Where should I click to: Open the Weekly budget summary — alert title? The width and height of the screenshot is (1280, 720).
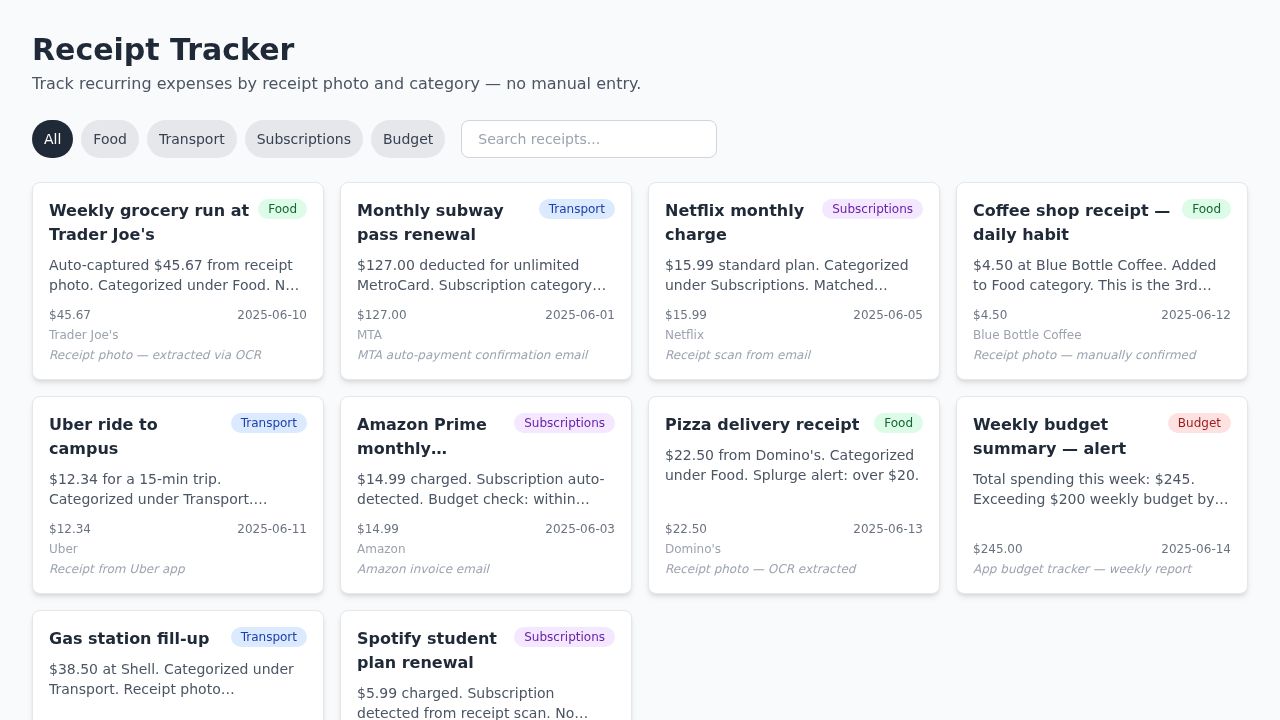click(x=1049, y=436)
